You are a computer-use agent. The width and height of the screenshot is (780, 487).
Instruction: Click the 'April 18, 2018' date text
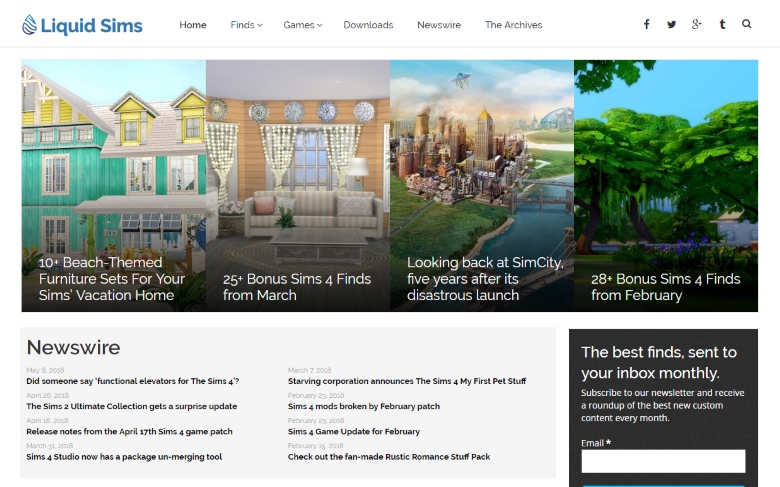(47, 420)
